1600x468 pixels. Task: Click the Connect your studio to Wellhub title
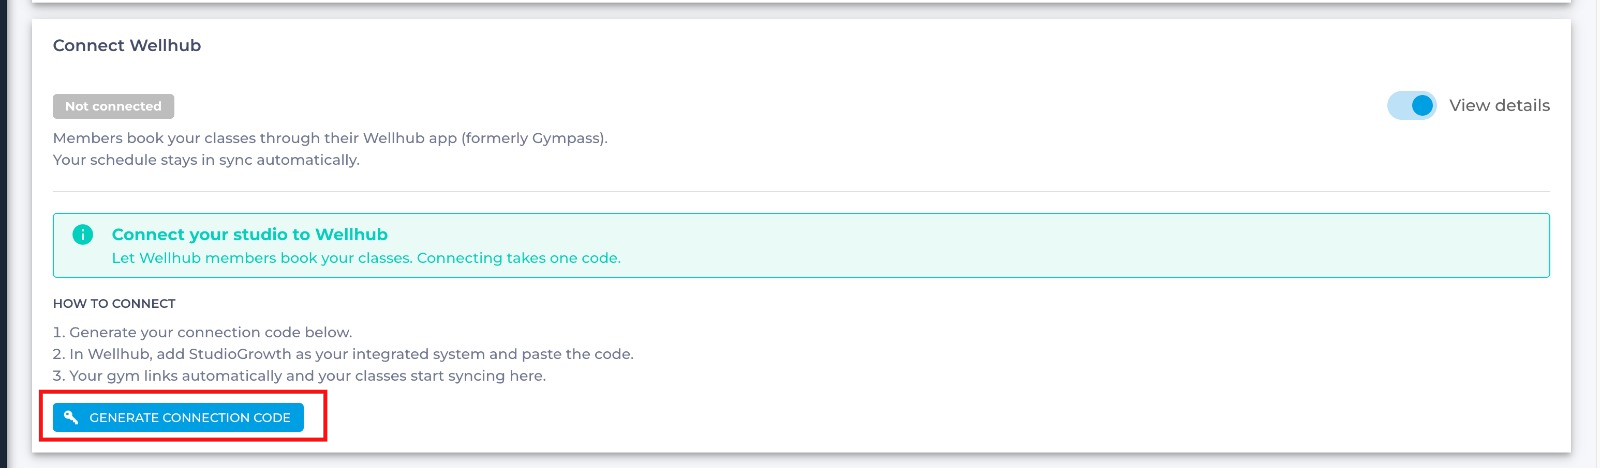tap(250, 234)
